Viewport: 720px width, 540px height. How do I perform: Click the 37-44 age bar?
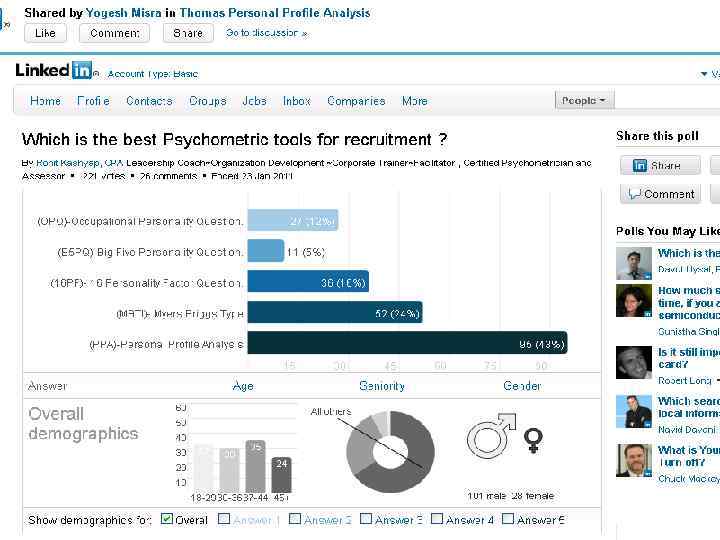tap(255, 467)
